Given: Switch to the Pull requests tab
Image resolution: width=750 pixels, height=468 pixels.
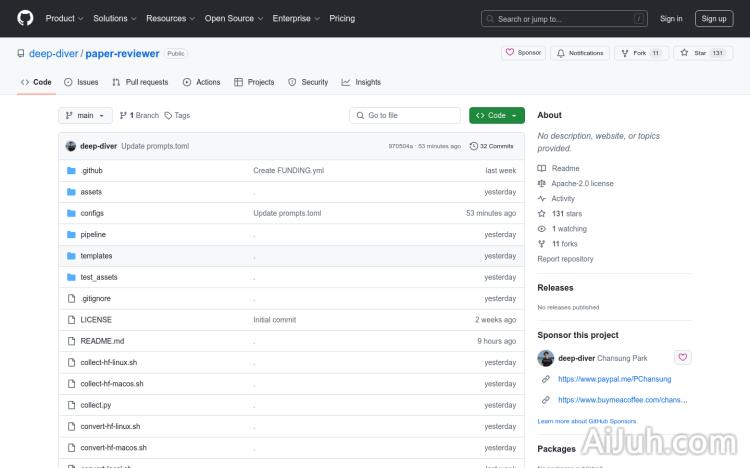Looking at the screenshot, I should click(140, 82).
